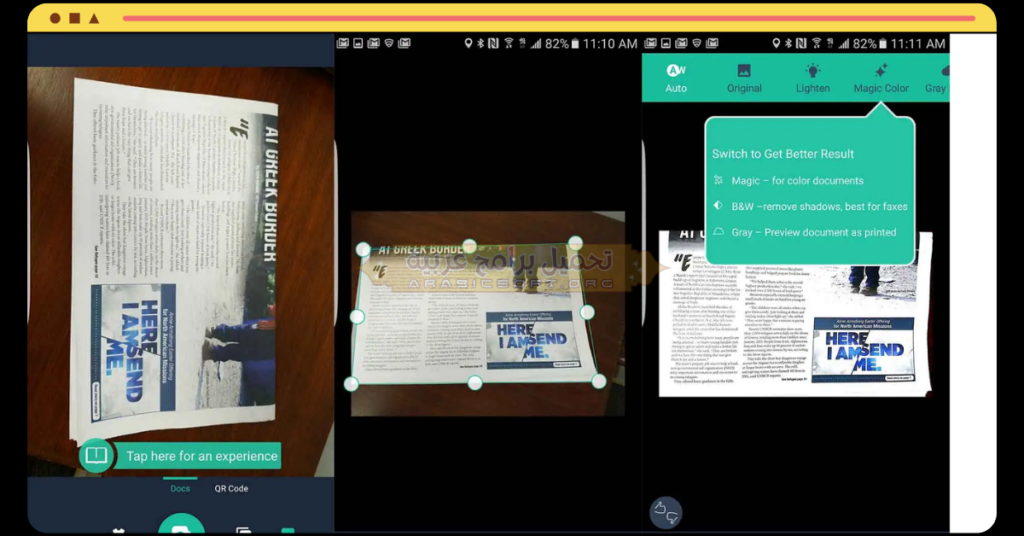Screen dimensions: 1024x536
Task: Open the thumbs up/down feedback button
Action: pyautogui.click(x=665, y=512)
